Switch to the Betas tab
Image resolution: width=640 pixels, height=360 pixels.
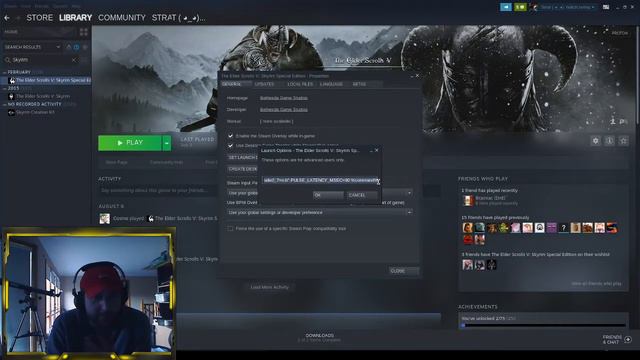pos(359,84)
